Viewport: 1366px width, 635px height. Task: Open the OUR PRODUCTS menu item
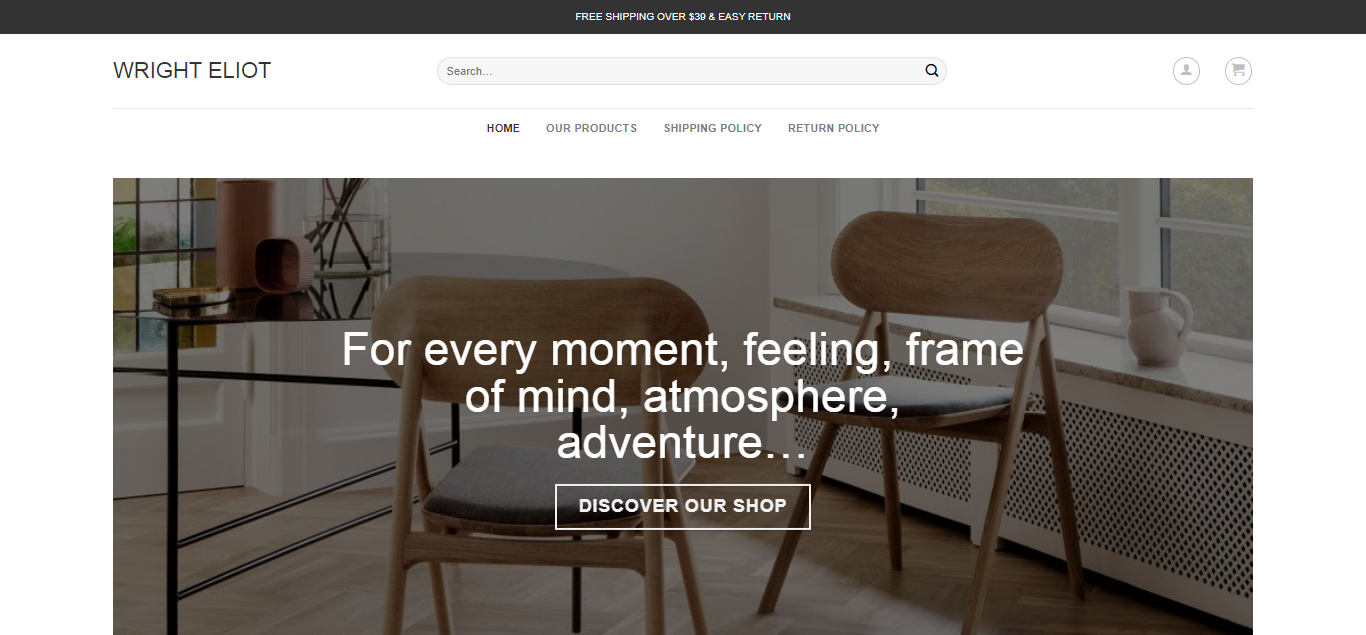[x=591, y=128]
